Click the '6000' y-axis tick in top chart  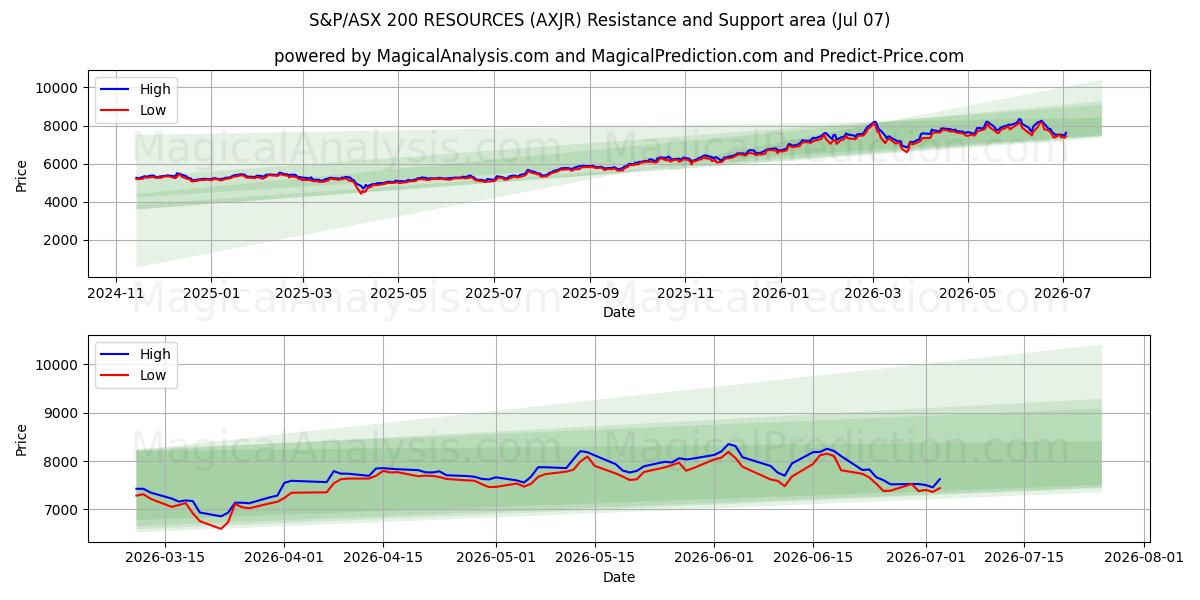pyautogui.click(x=62, y=164)
